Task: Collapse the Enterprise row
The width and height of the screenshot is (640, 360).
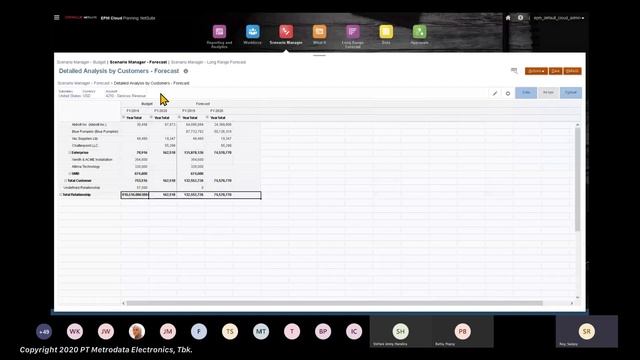Action: click(x=69, y=153)
